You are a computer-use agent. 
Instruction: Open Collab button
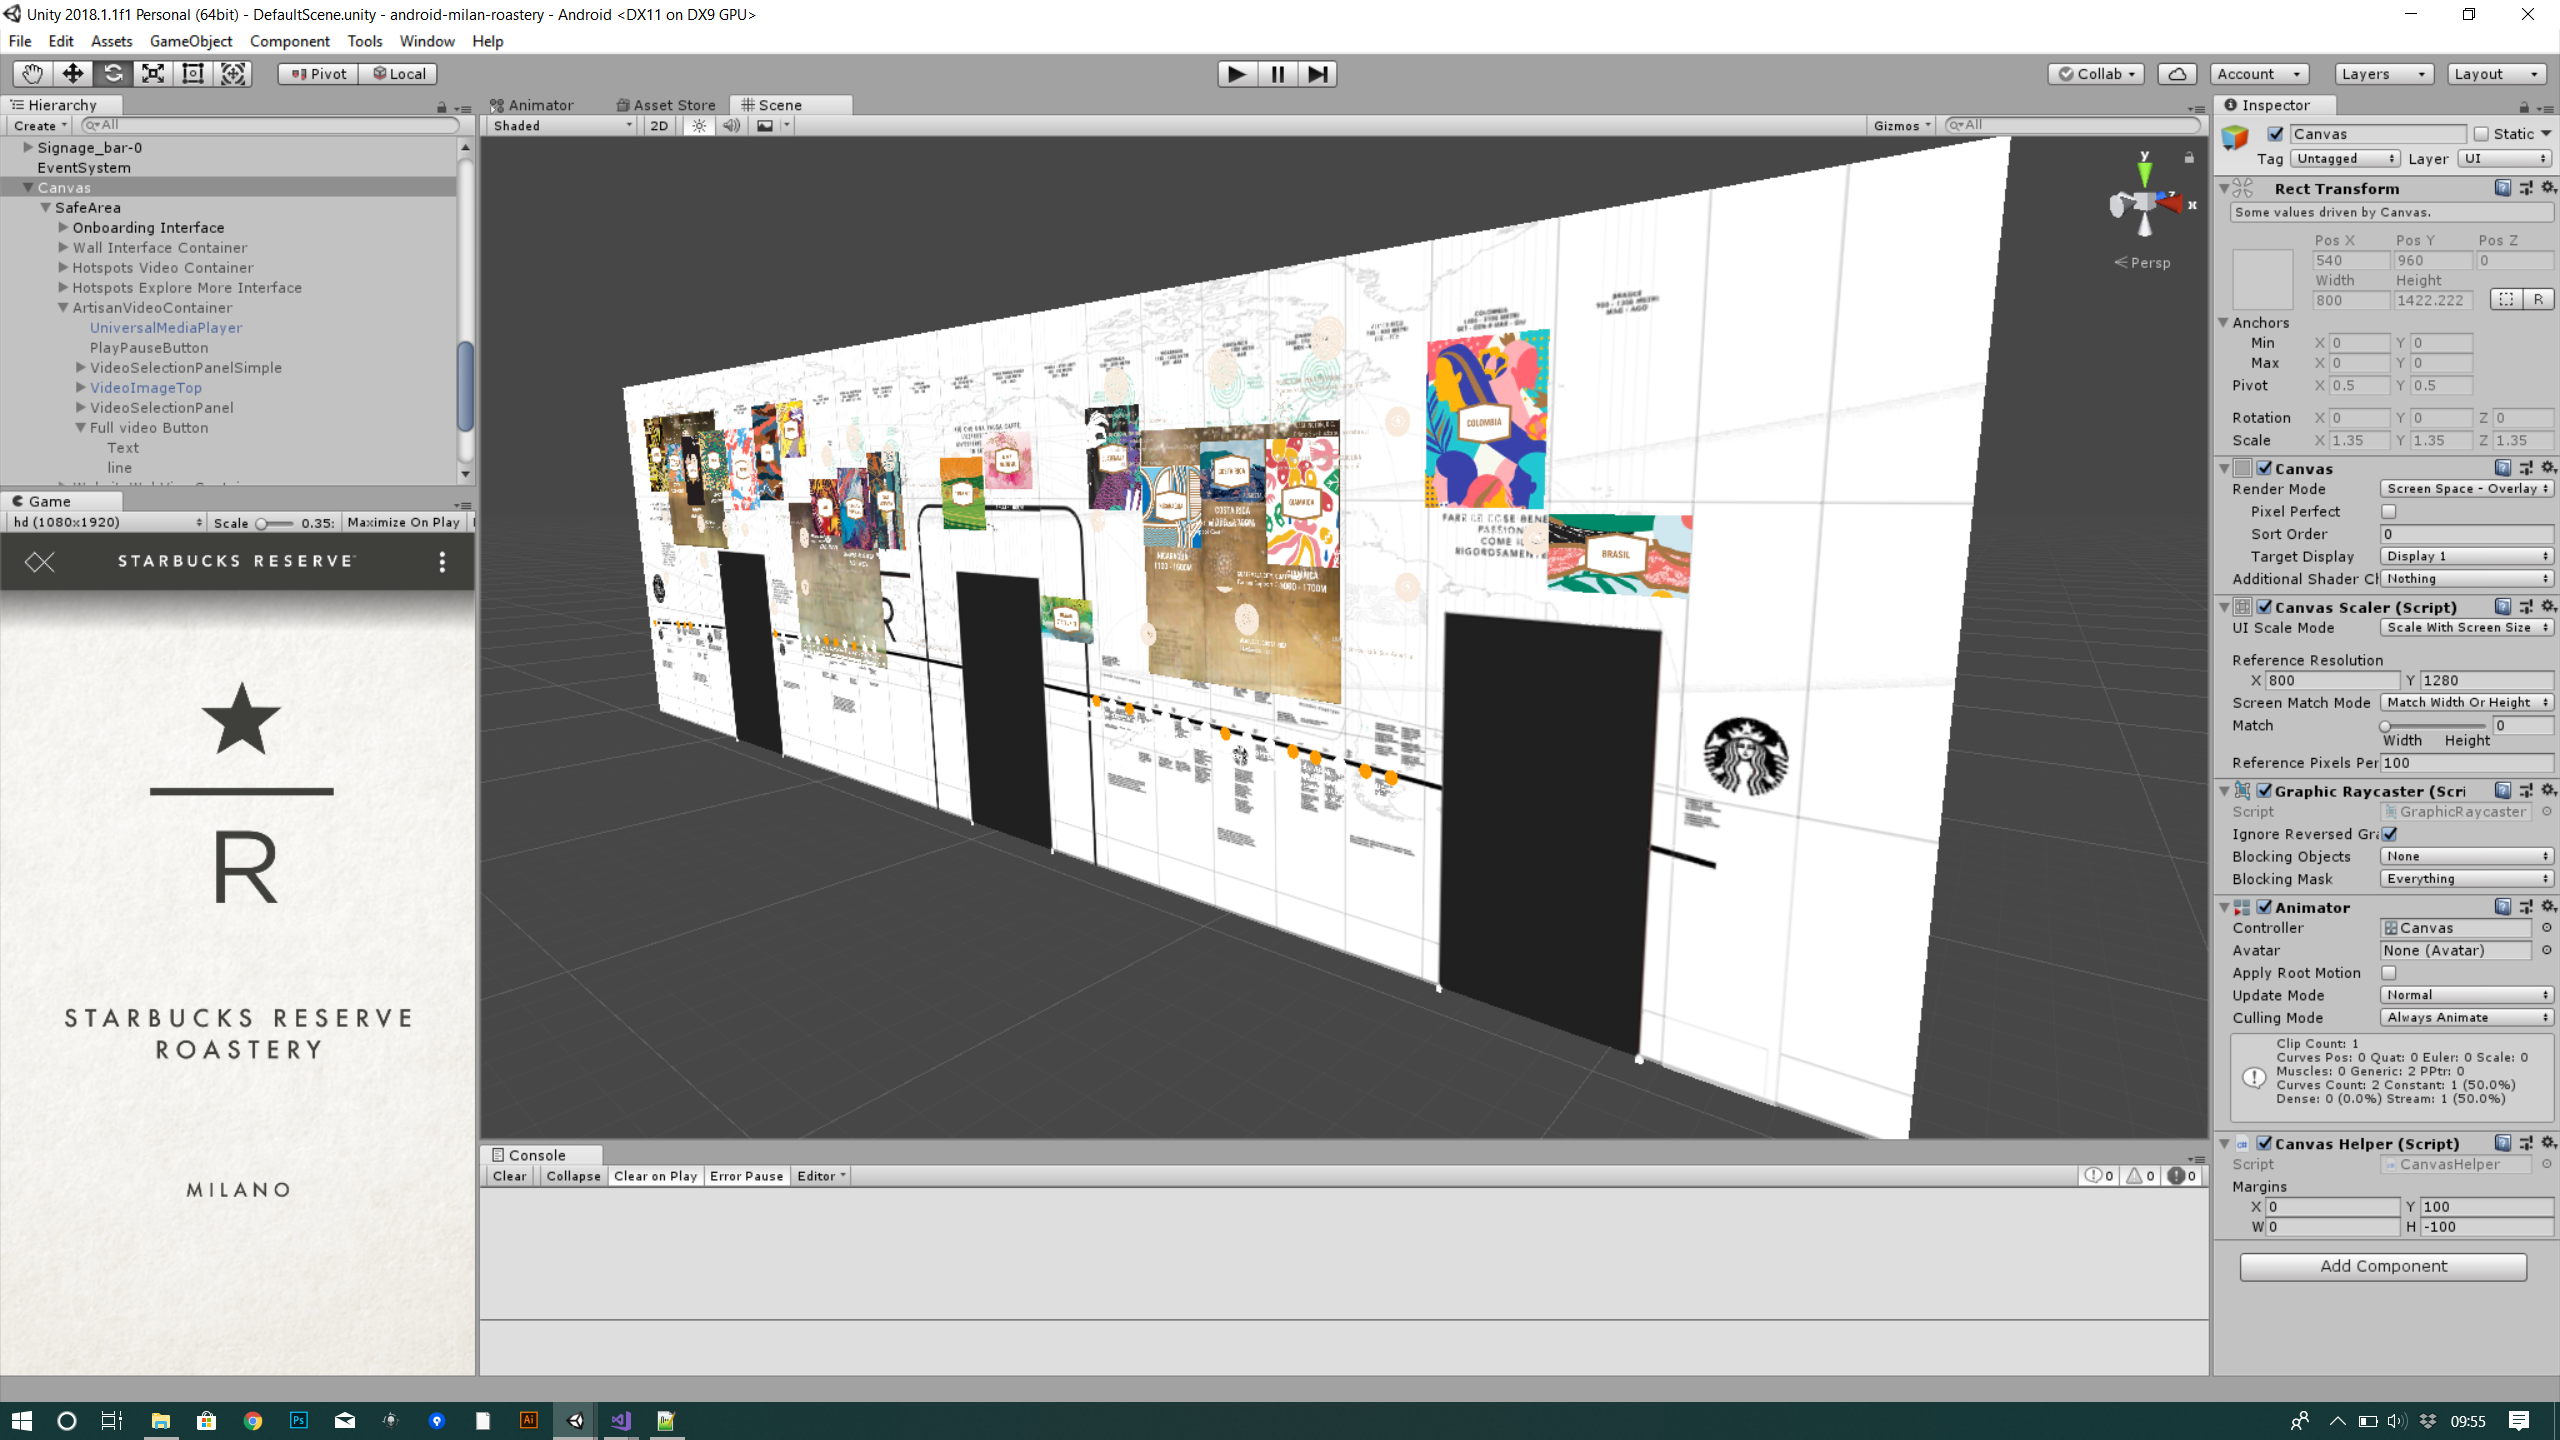[2096, 74]
